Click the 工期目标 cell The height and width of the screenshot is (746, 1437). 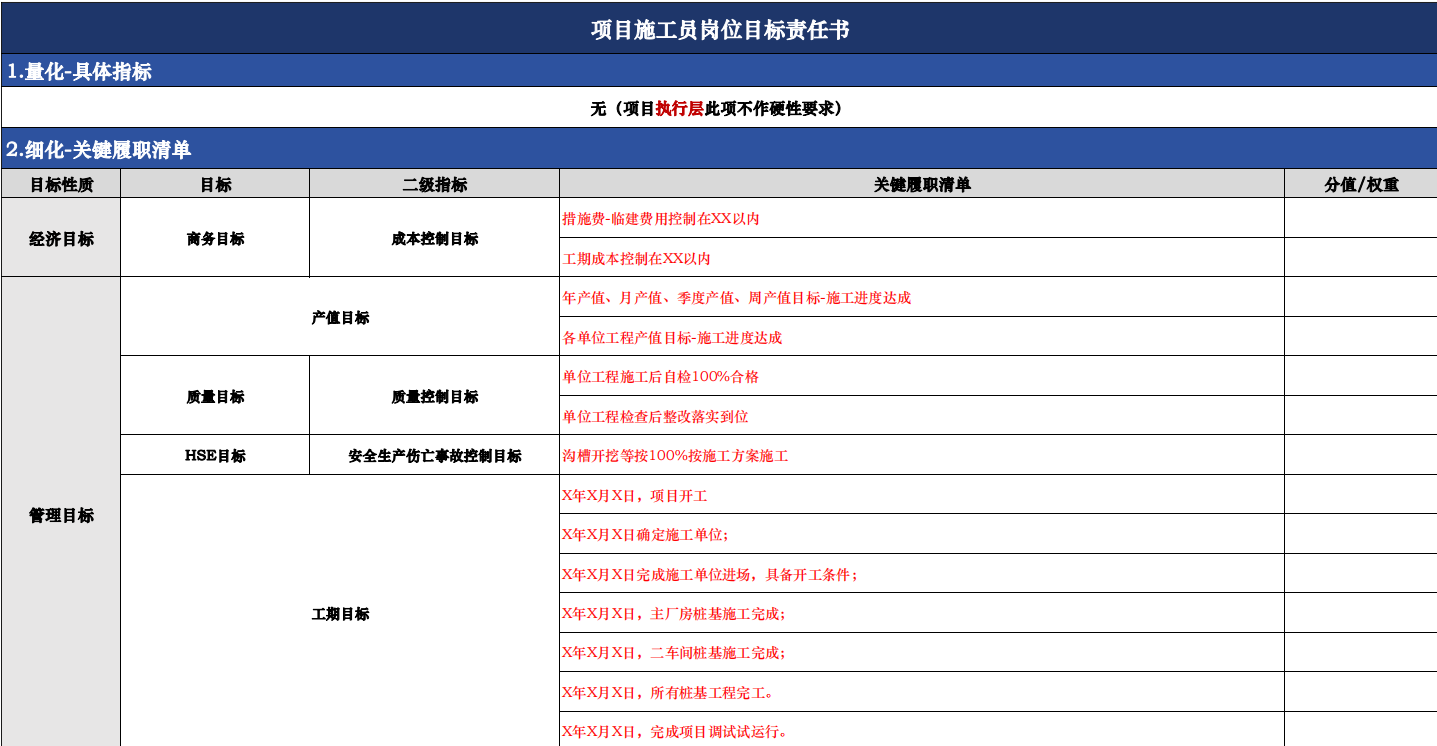point(340,613)
